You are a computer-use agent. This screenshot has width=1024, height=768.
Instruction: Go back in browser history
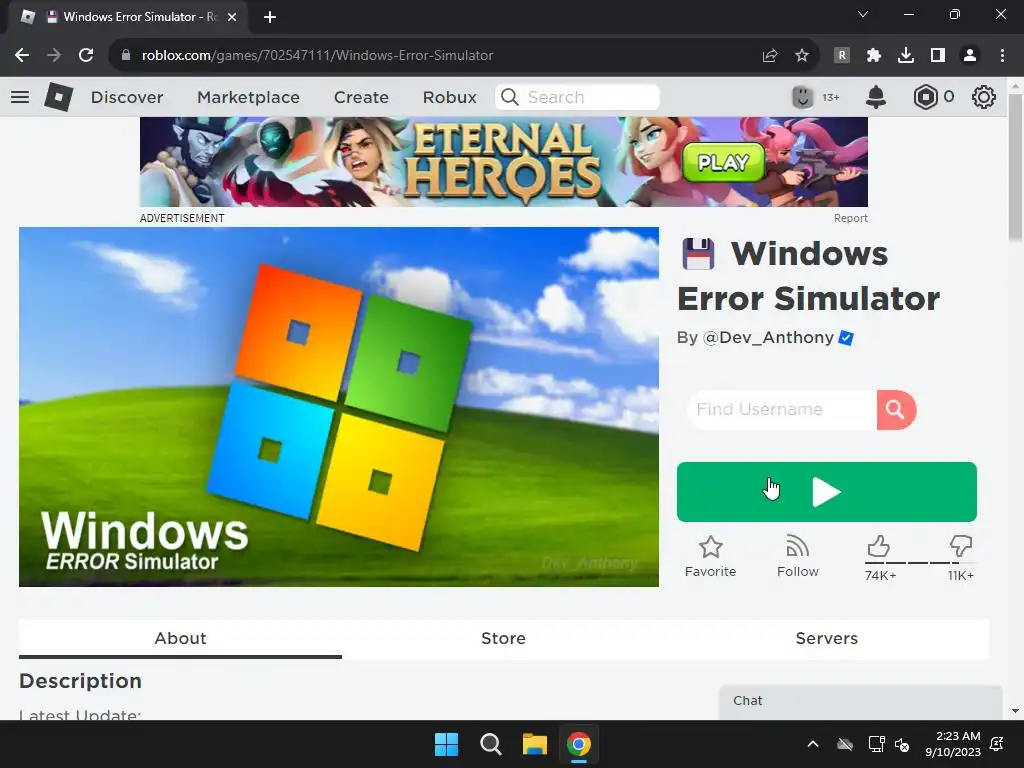click(x=22, y=56)
